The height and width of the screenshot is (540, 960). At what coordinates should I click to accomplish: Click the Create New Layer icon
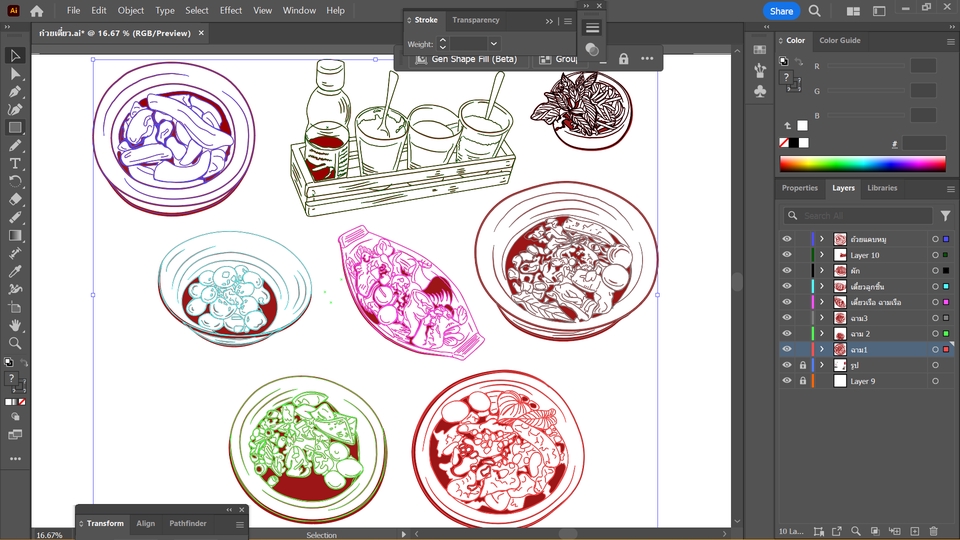915,531
